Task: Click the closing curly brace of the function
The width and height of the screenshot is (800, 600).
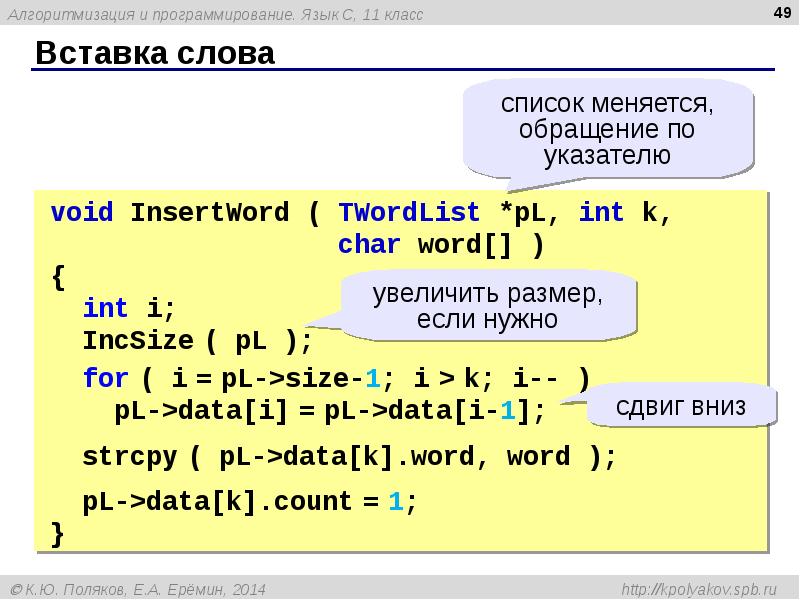Action: (x=57, y=533)
